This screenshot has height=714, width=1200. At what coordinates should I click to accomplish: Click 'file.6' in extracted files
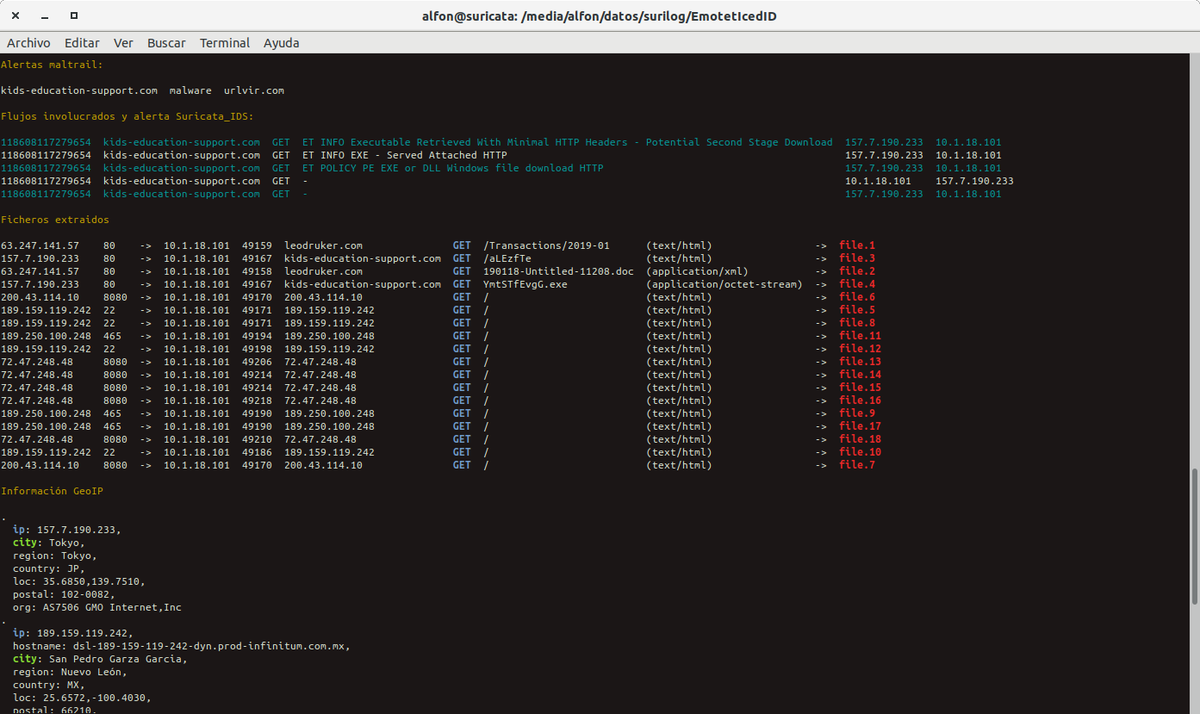[x=857, y=298]
